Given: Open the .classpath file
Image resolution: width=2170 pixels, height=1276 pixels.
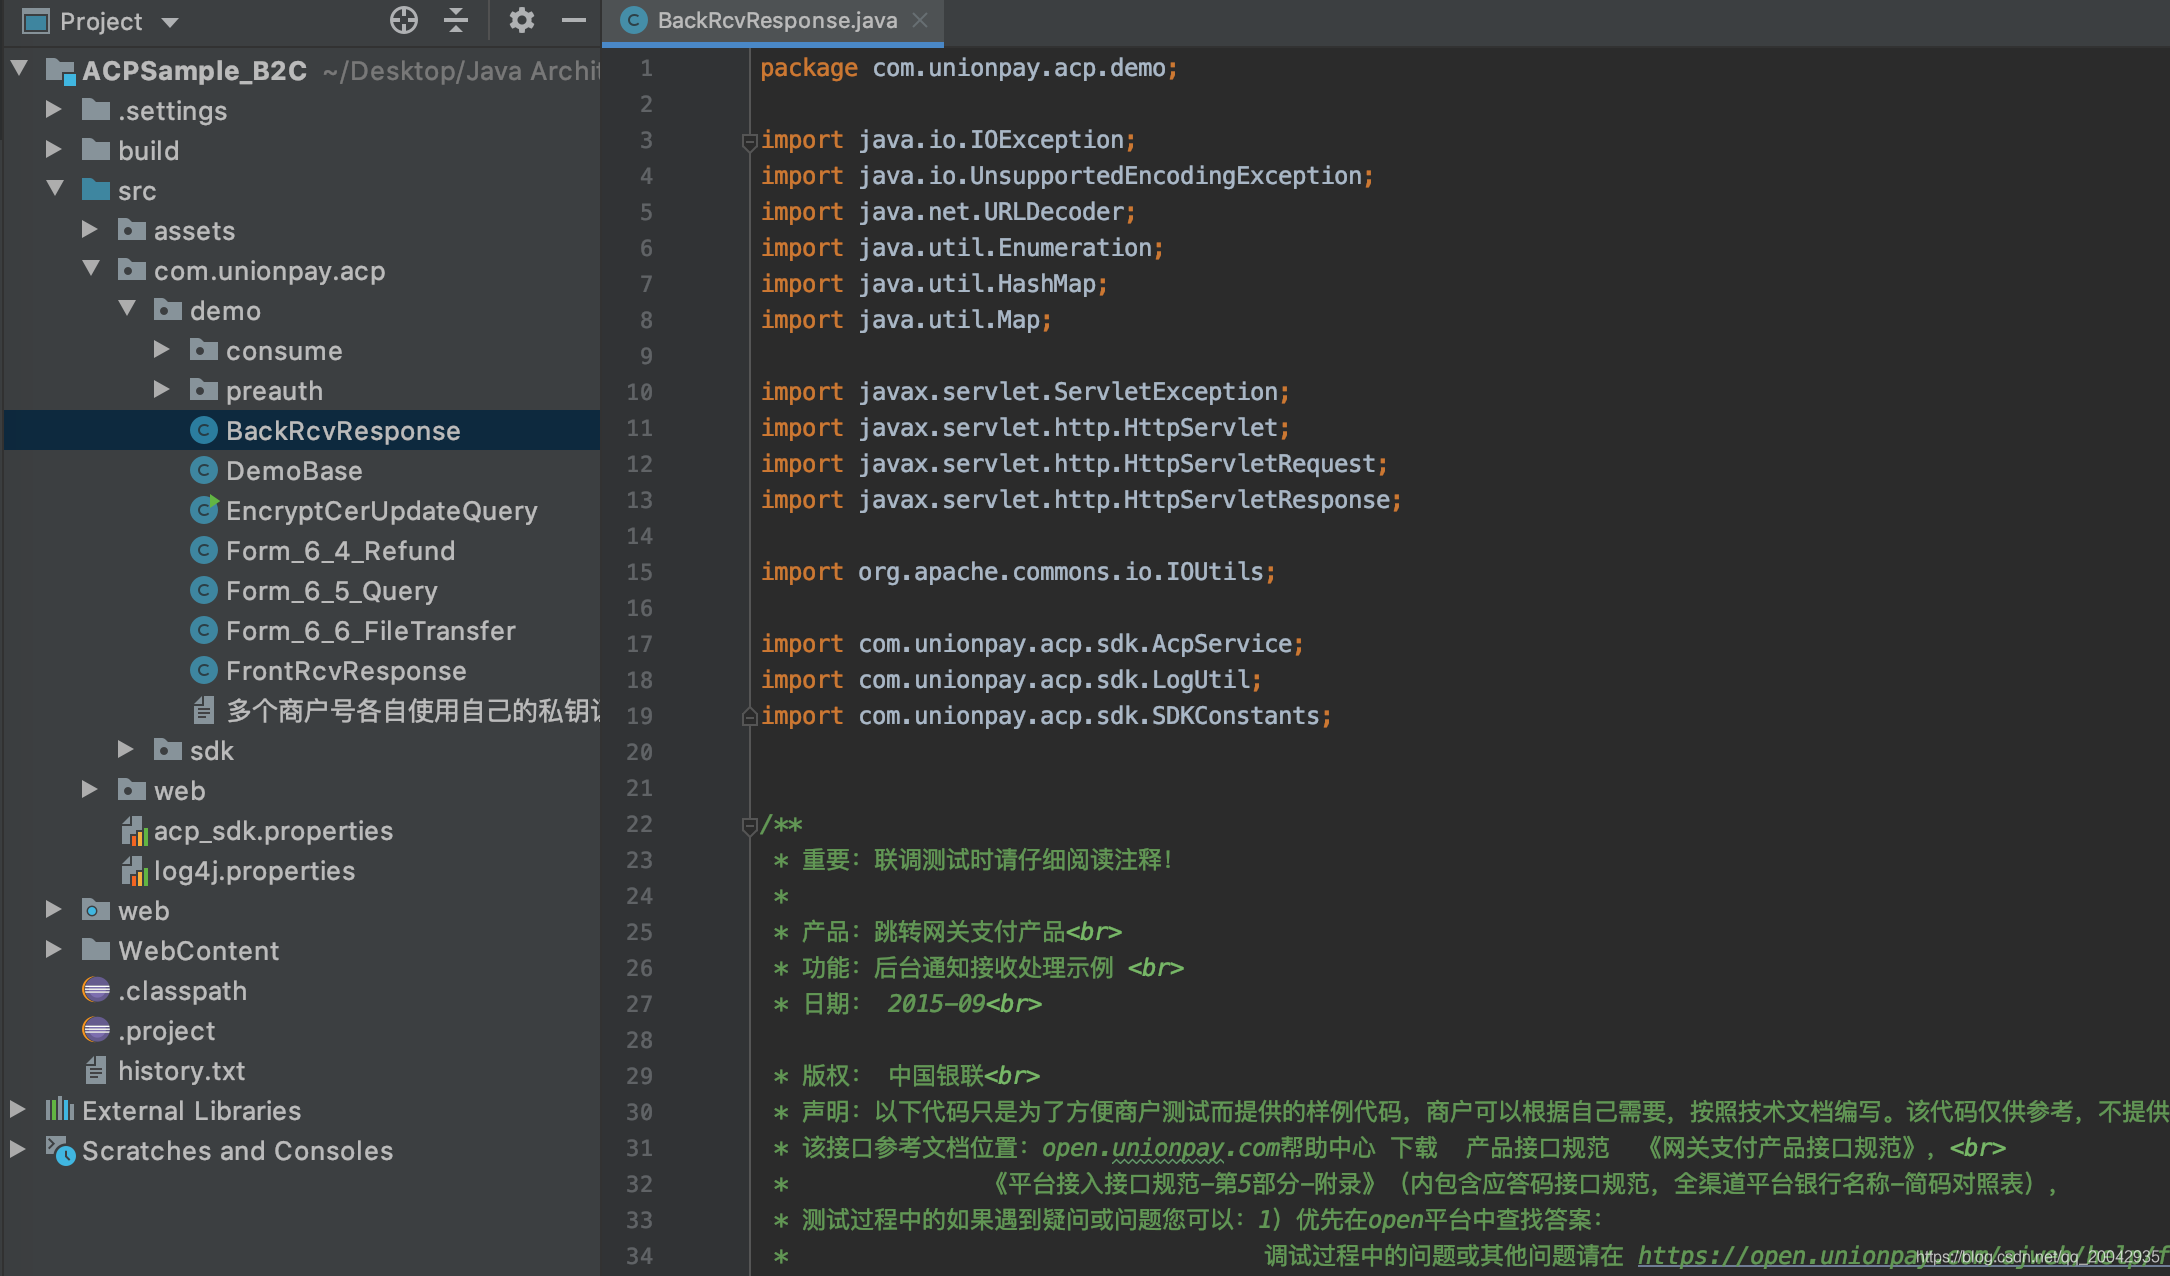Looking at the screenshot, I should 182,991.
